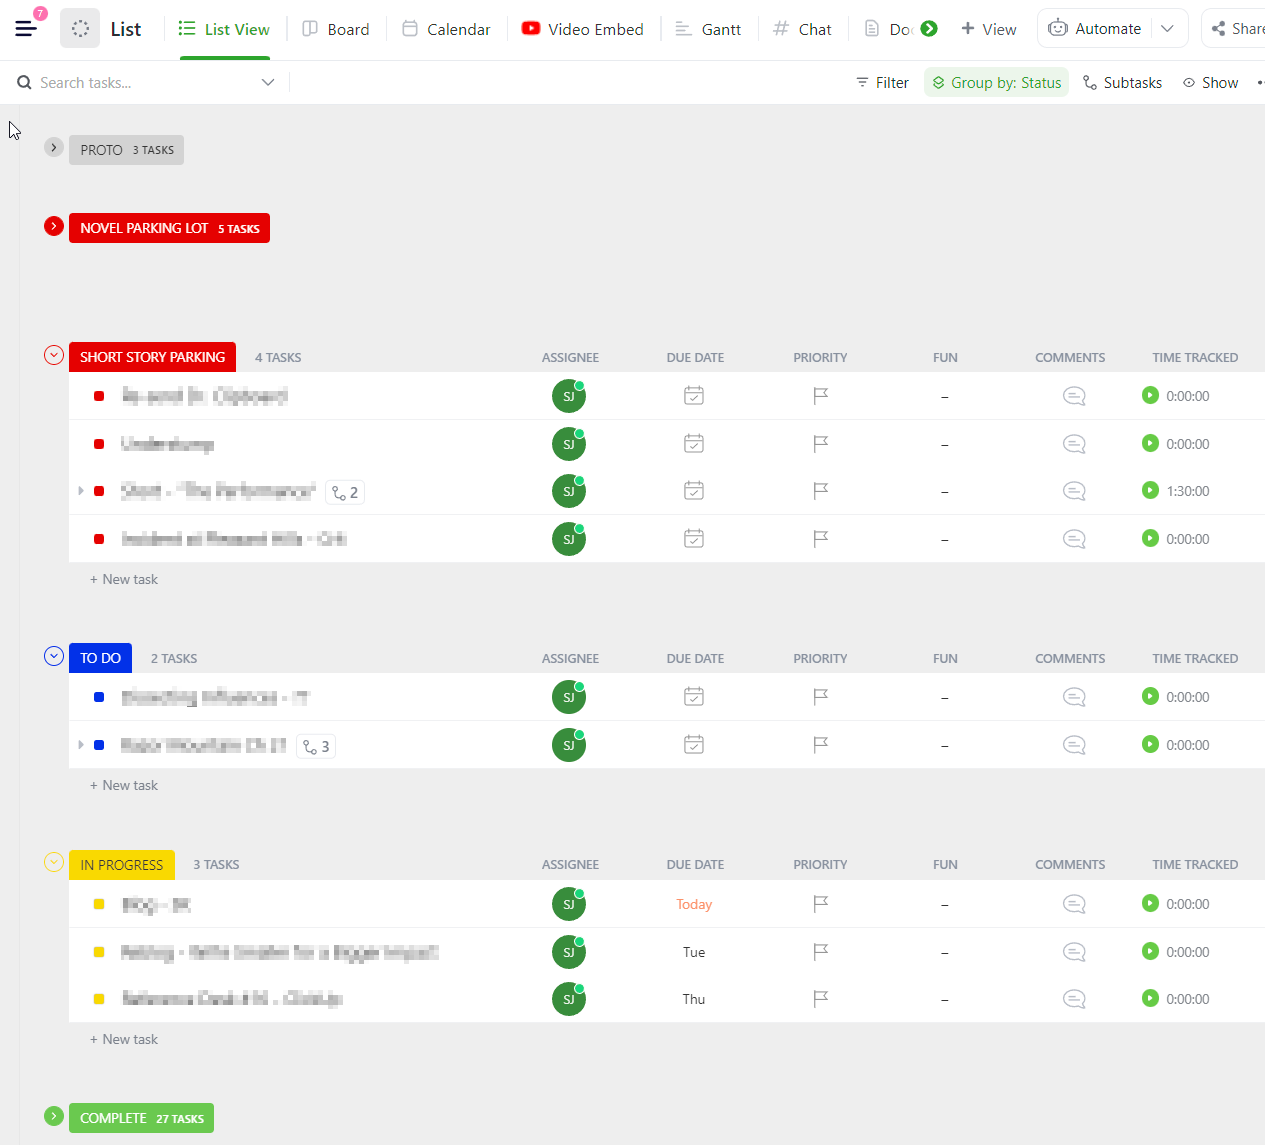Open the Show eye toggle in the toolbar
The image size is (1265, 1145).
click(1211, 82)
